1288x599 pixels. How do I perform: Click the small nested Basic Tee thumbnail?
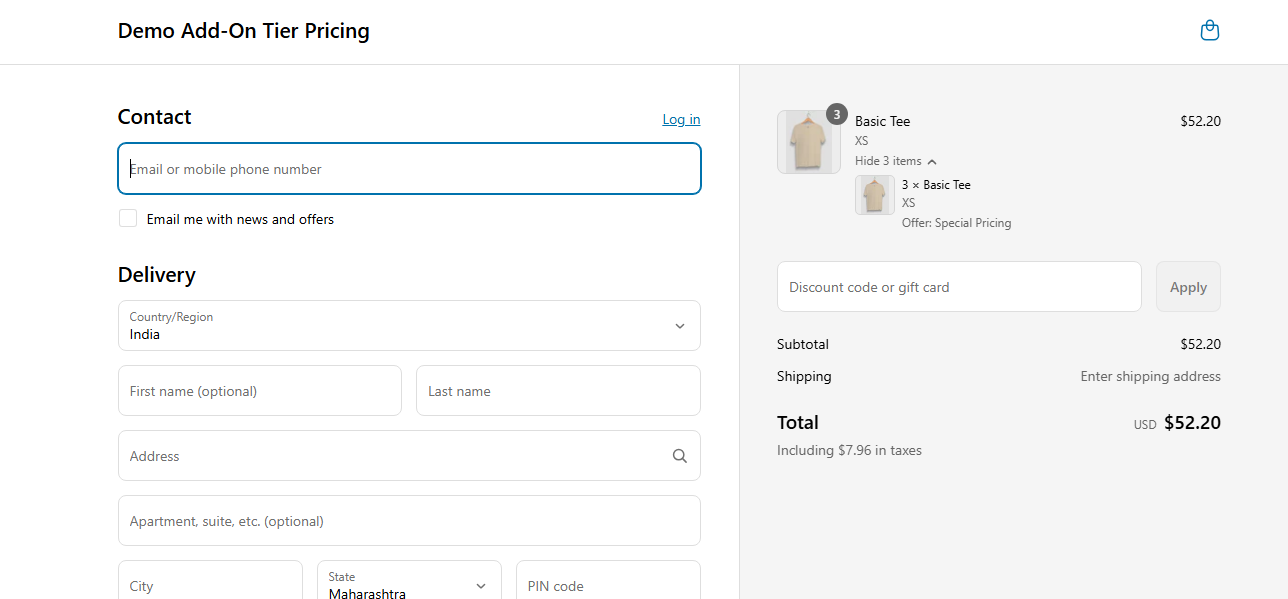(x=874, y=195)
